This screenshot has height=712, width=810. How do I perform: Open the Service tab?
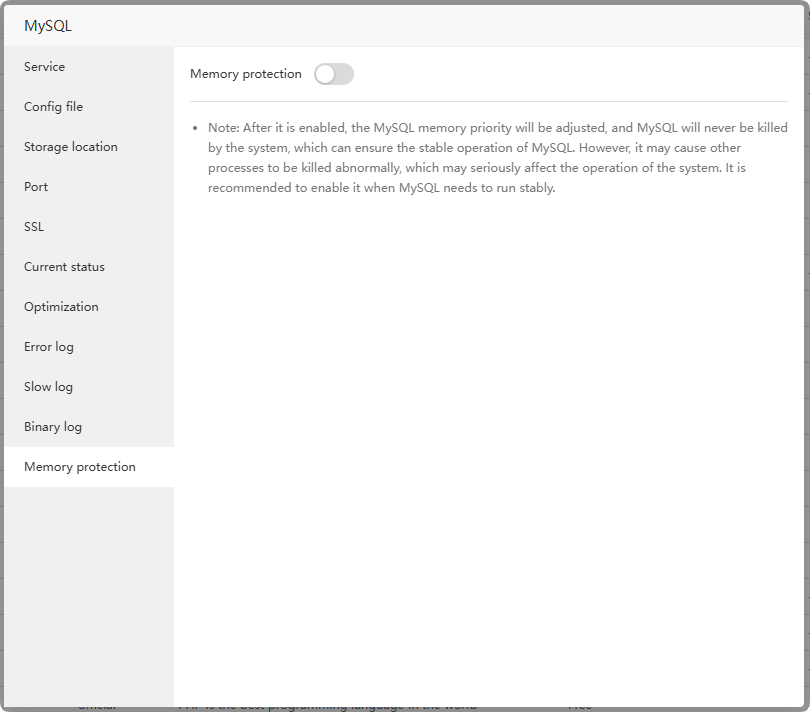tap(89, 67)
